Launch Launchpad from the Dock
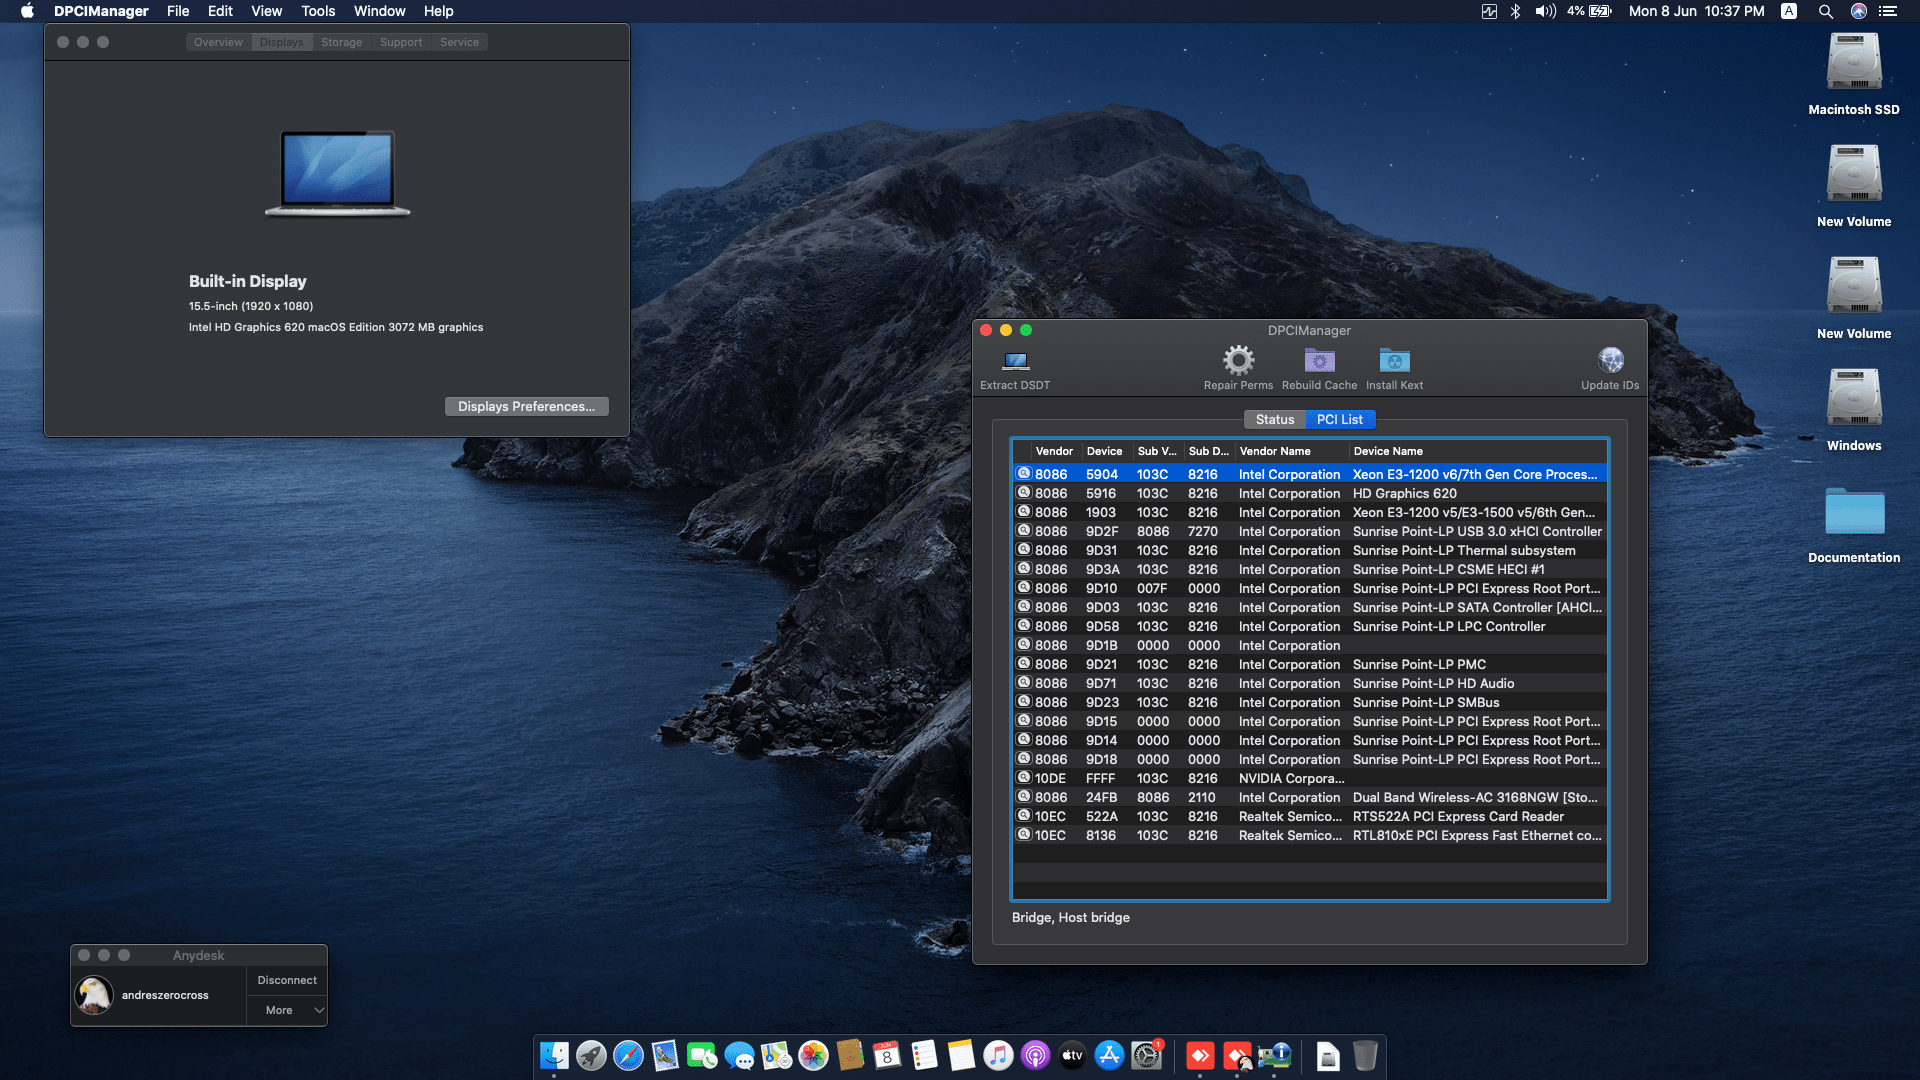1920x1080 pixels. (x=591, y=1055)
